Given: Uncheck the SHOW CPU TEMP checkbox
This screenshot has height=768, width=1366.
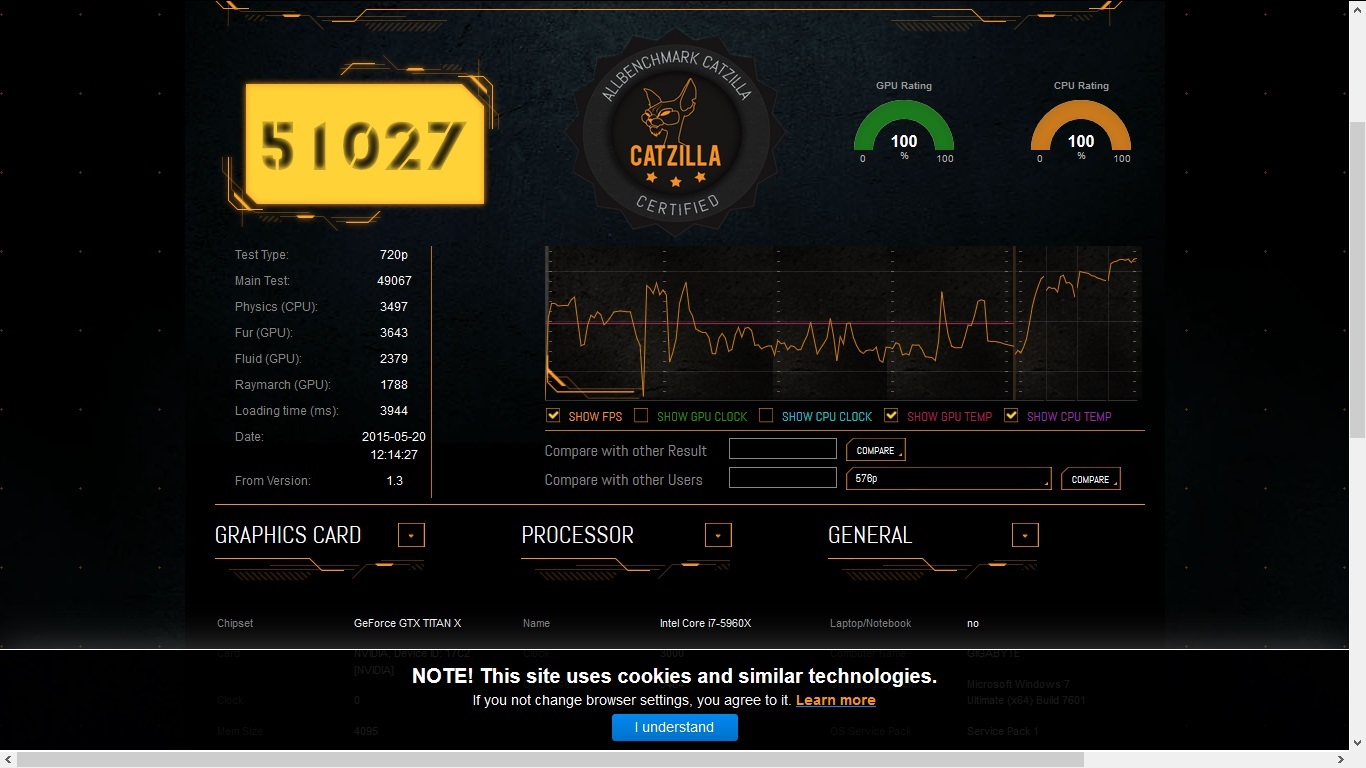Looking at the screenshot, I should point(1011,416).
